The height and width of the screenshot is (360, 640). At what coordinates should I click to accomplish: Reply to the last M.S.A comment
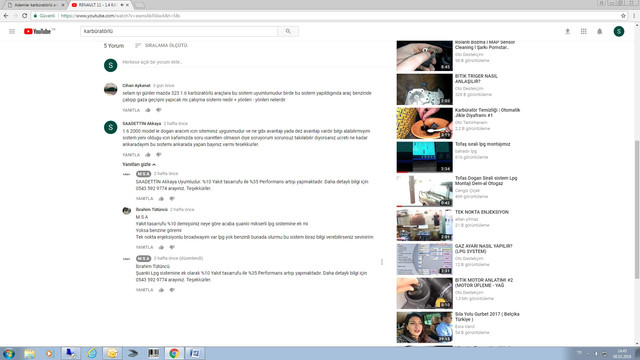144,290
